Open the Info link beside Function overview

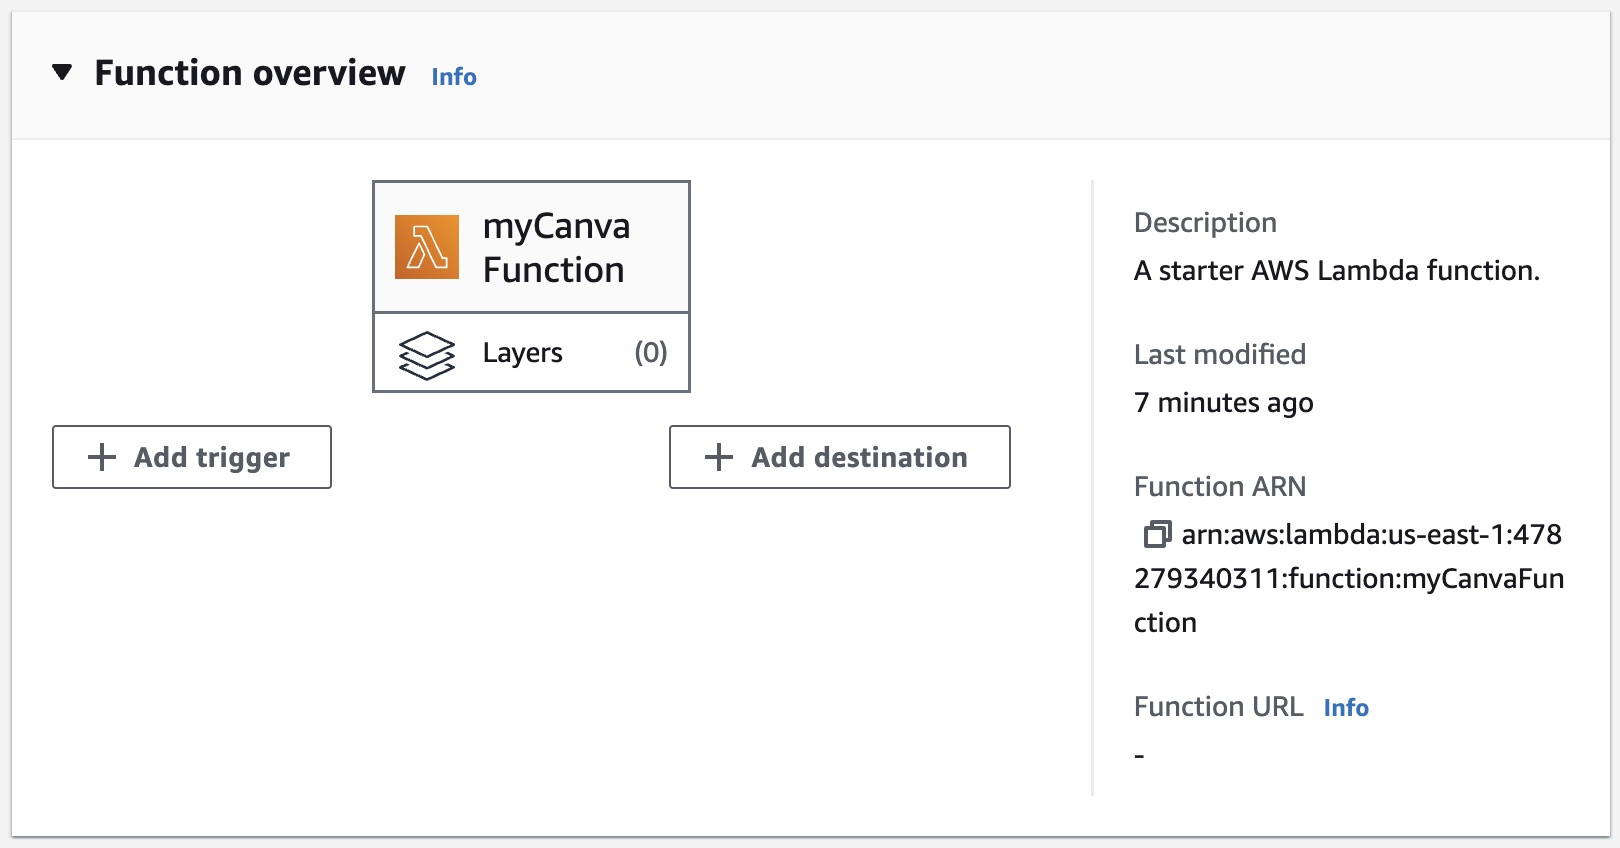pyautogui.click(x=454, y=77)
